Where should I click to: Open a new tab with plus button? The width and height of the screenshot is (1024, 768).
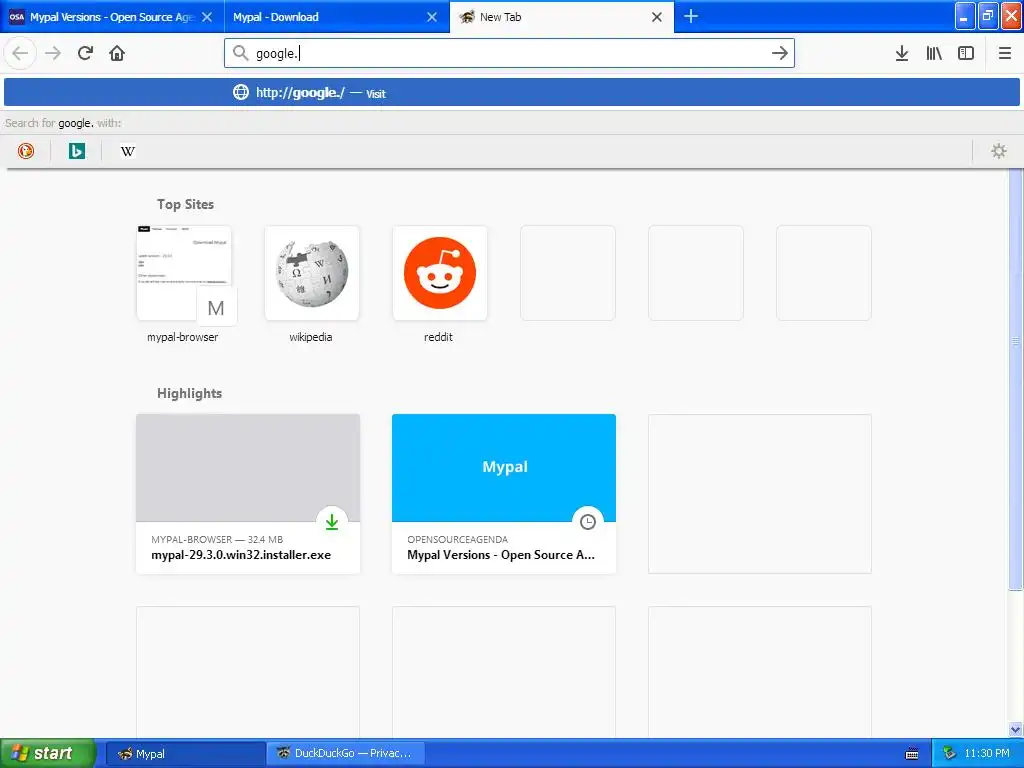coord(691,16)
